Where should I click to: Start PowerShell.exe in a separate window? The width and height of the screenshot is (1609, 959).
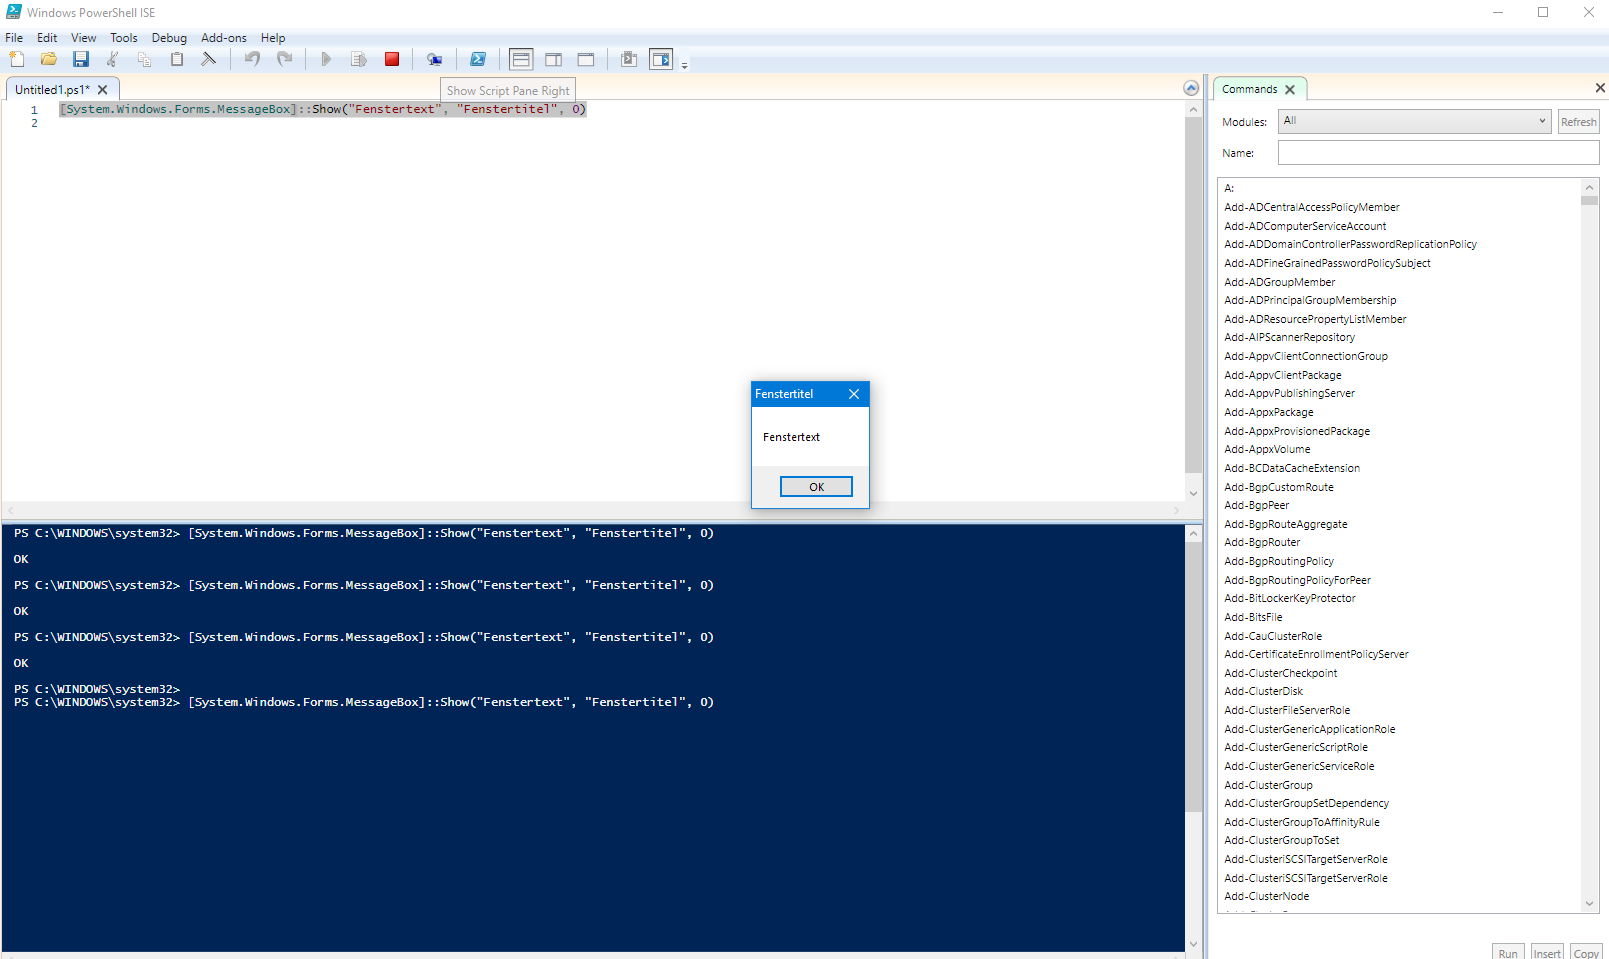pos(478,59)
